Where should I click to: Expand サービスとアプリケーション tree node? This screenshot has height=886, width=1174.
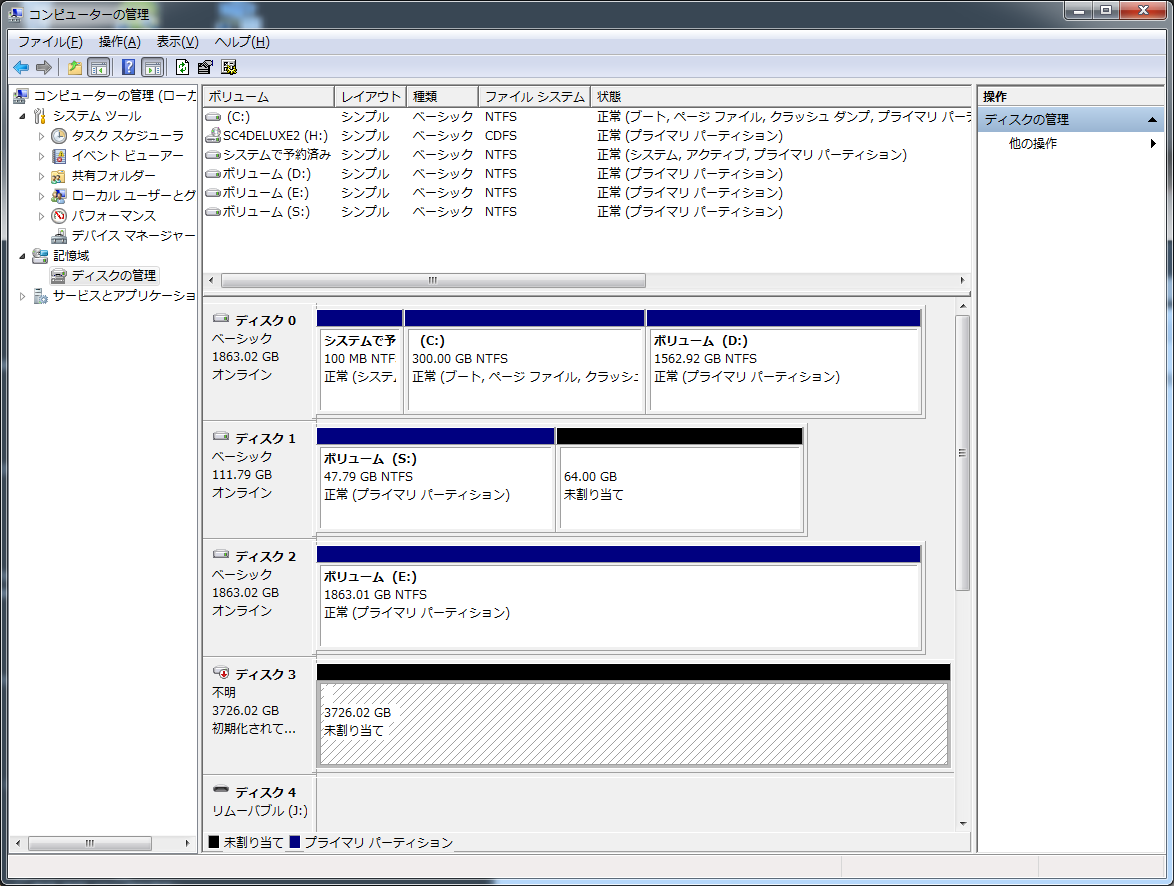(x=24, y=296)
